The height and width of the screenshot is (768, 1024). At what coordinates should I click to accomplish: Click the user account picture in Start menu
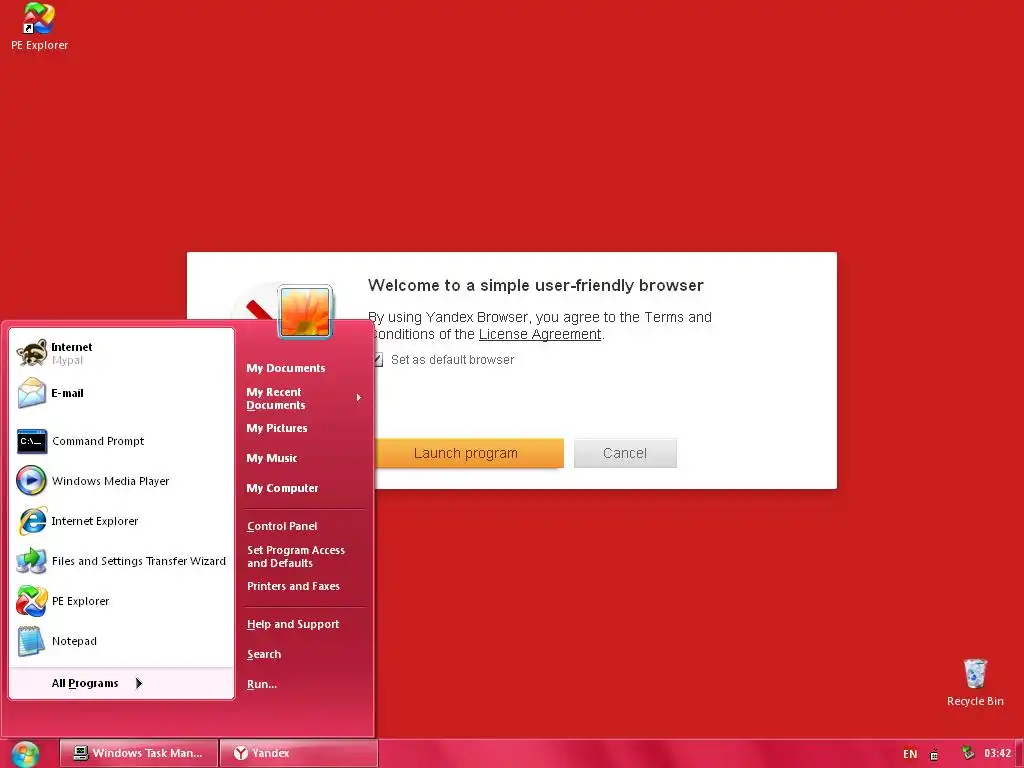point(305,312)
